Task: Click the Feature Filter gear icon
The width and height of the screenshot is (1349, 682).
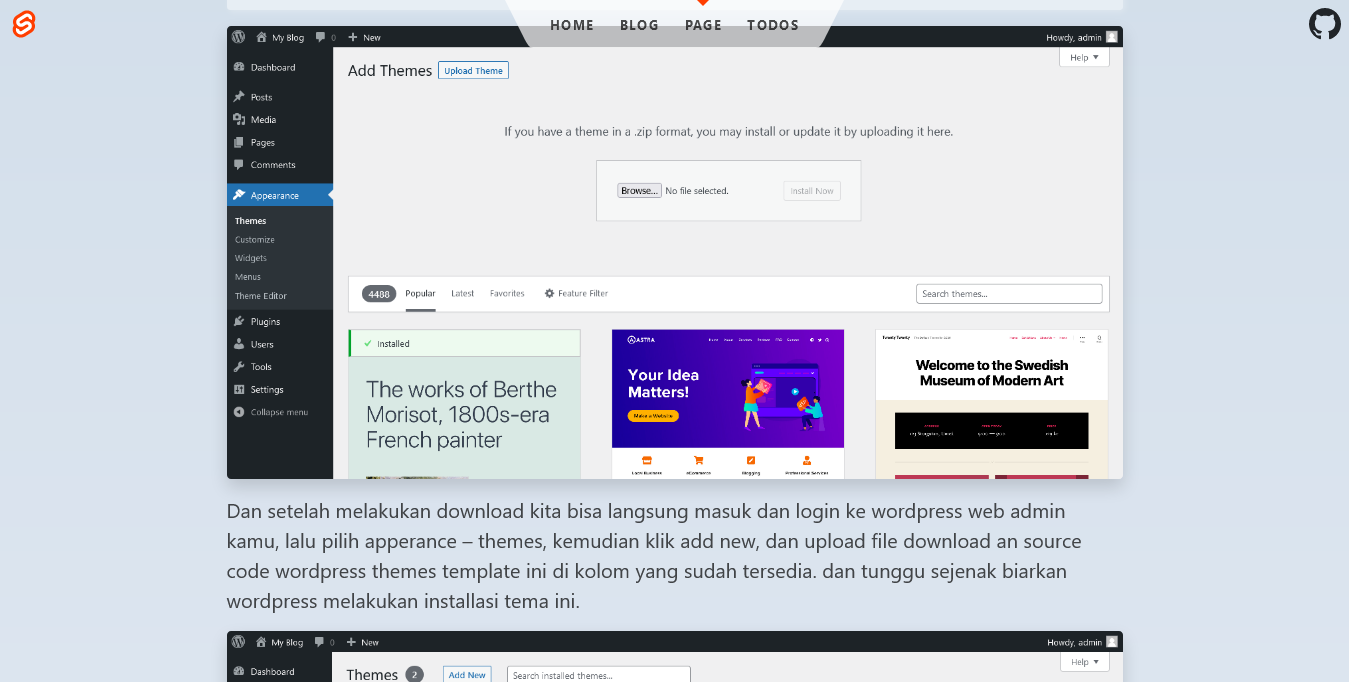Action: [x=549, y=293]
